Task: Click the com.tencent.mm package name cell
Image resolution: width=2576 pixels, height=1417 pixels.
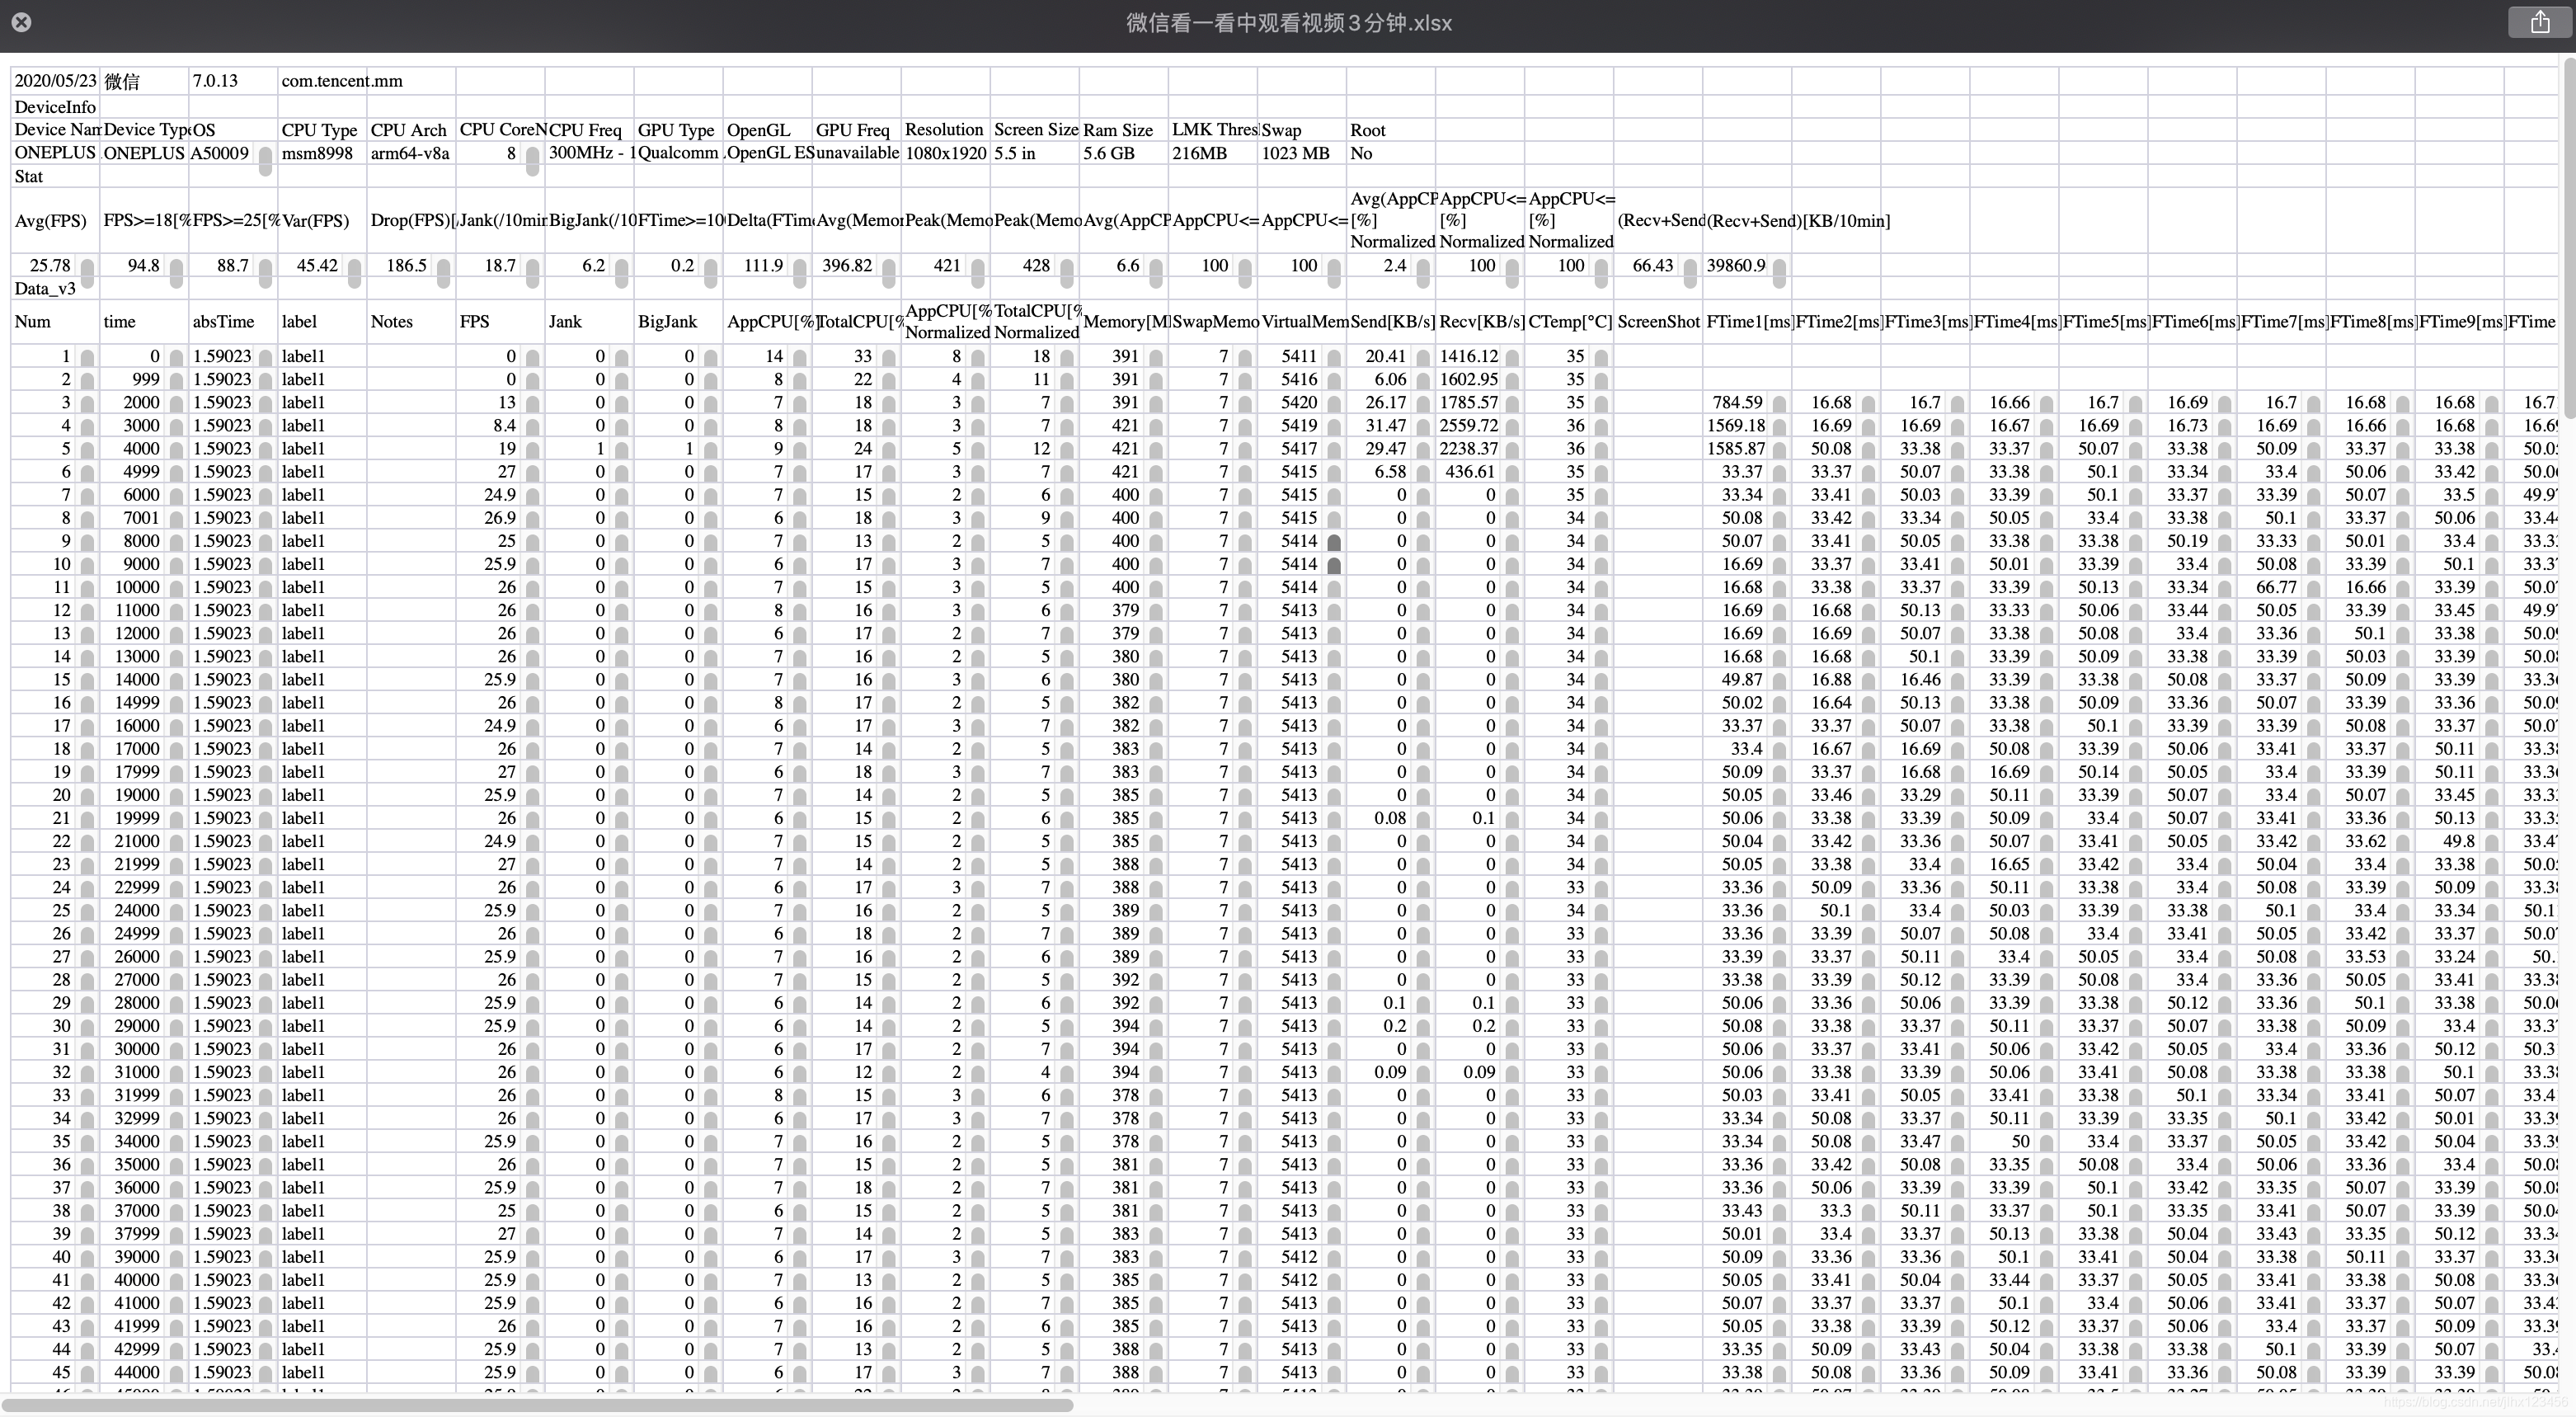Action: tap(342, 81)
